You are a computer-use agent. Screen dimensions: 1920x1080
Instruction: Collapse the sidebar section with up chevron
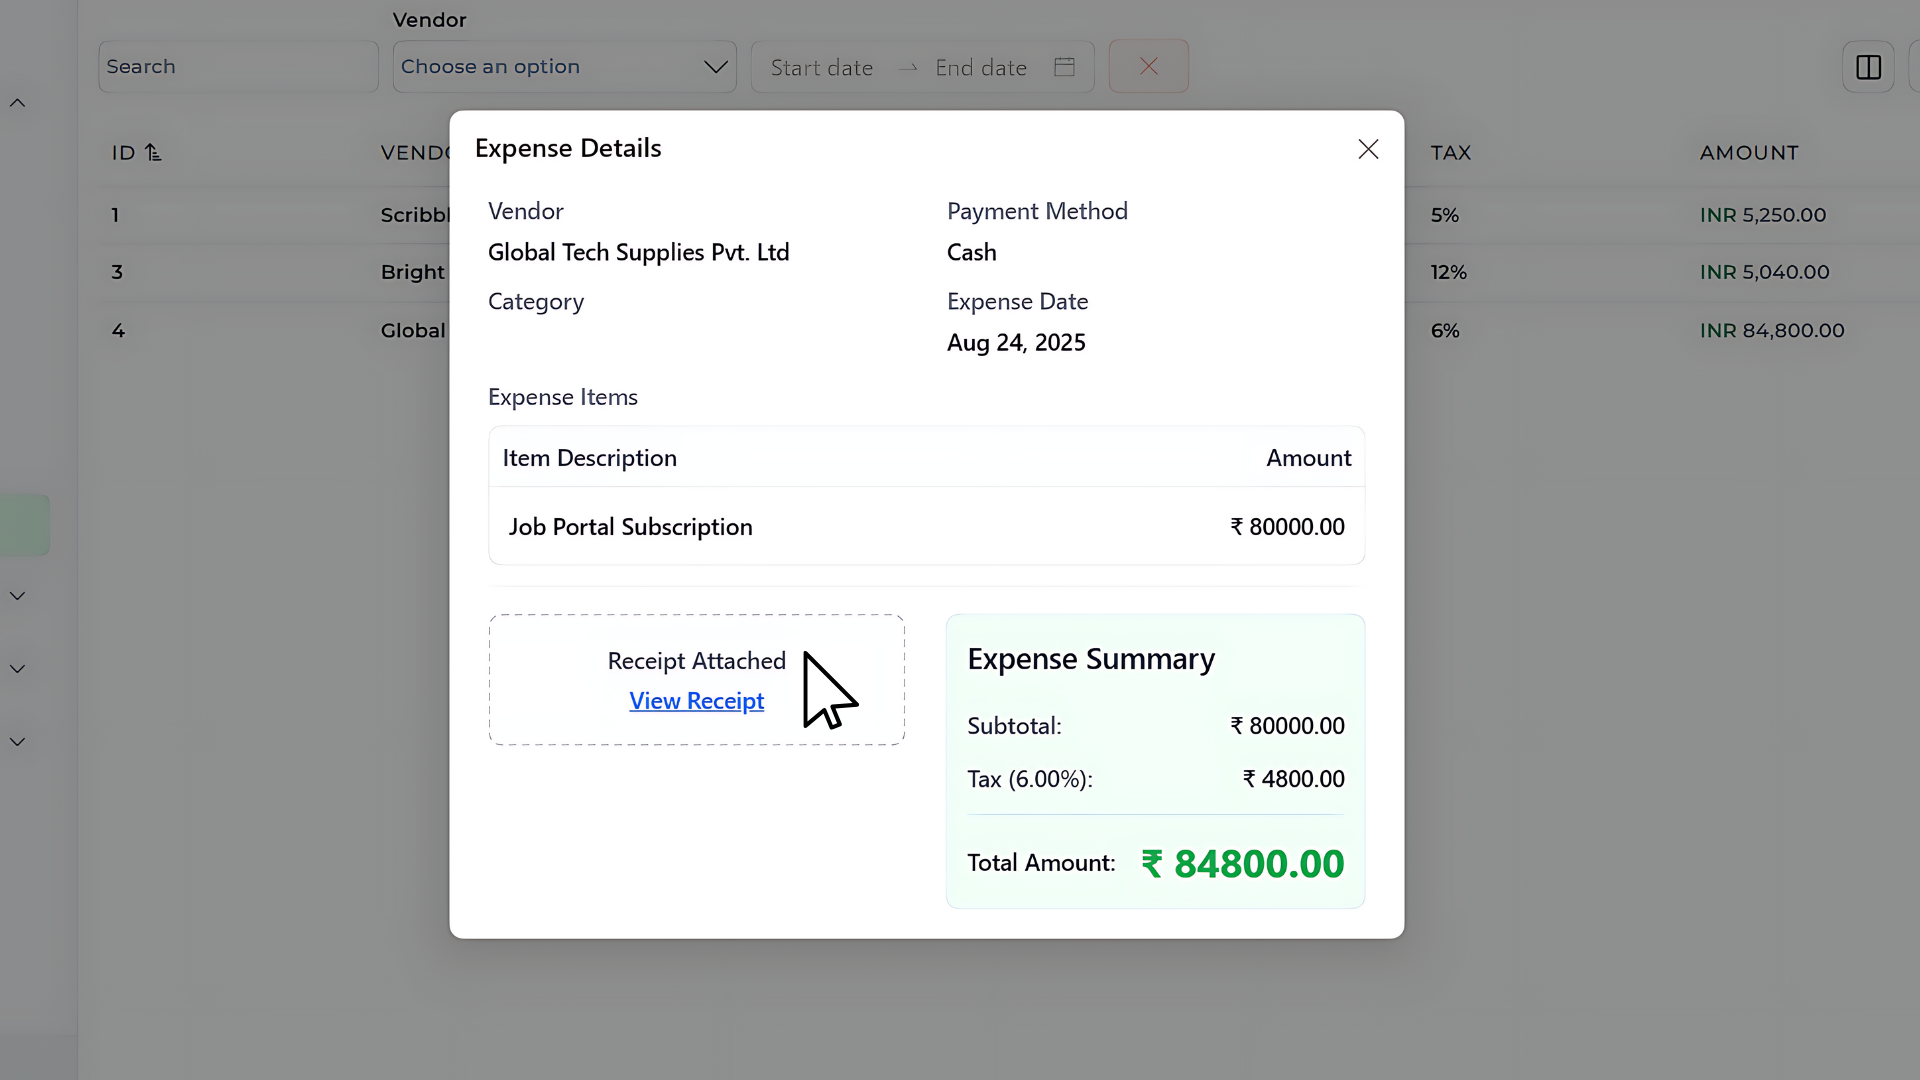click(17, 103)
